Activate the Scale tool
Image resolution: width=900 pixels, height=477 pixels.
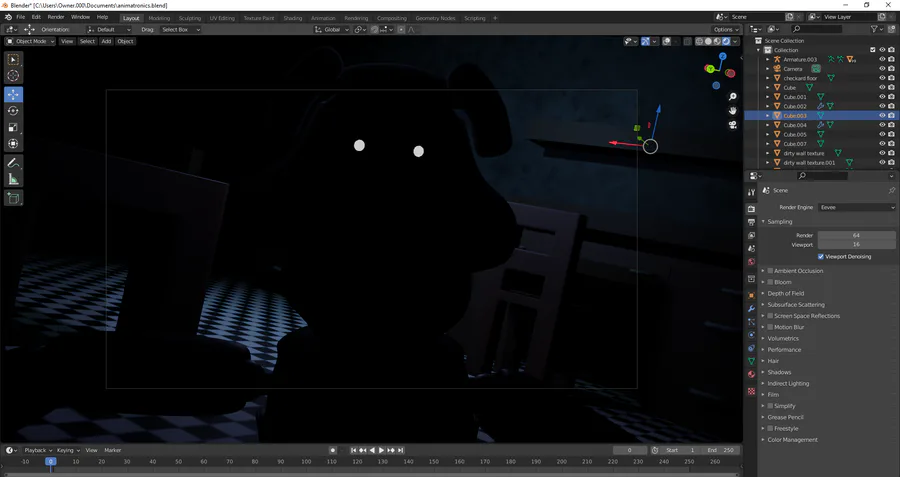point(14,127)
